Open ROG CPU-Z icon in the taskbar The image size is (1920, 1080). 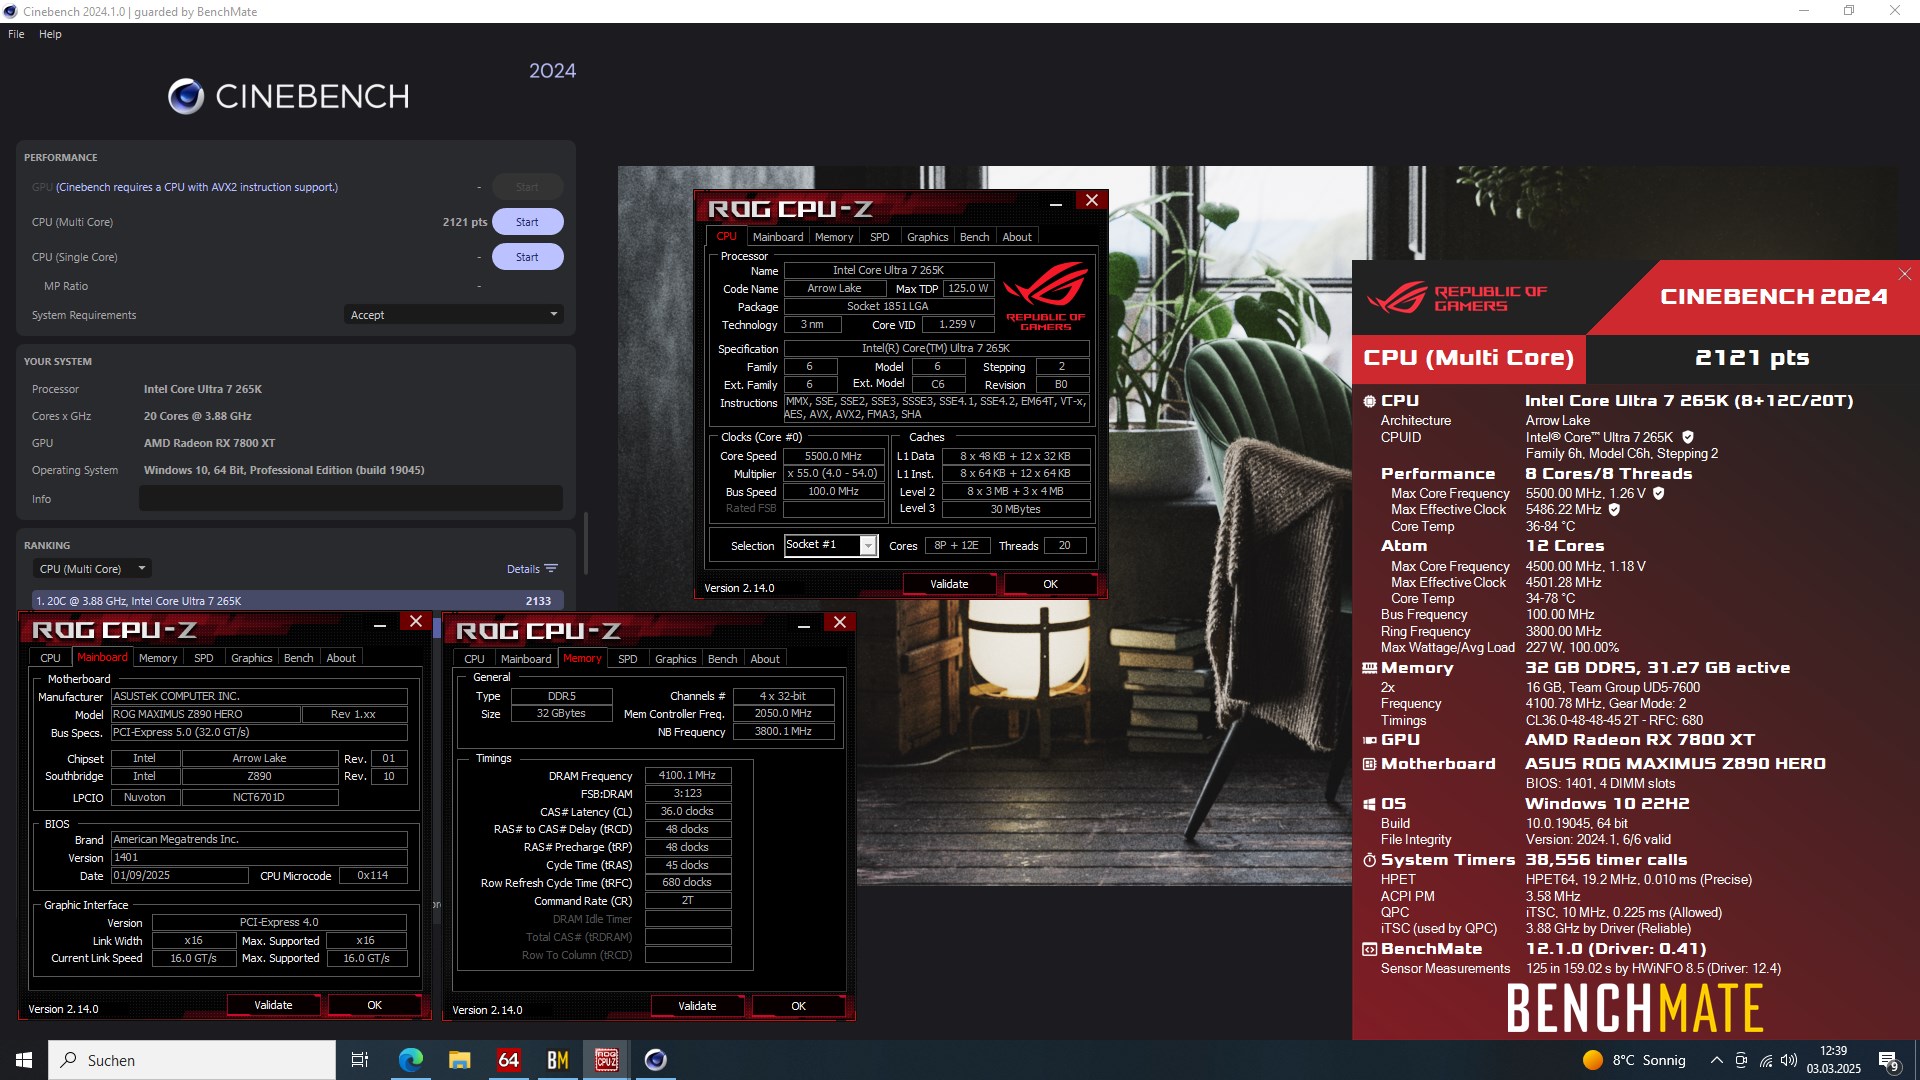tap(606, 1060)
